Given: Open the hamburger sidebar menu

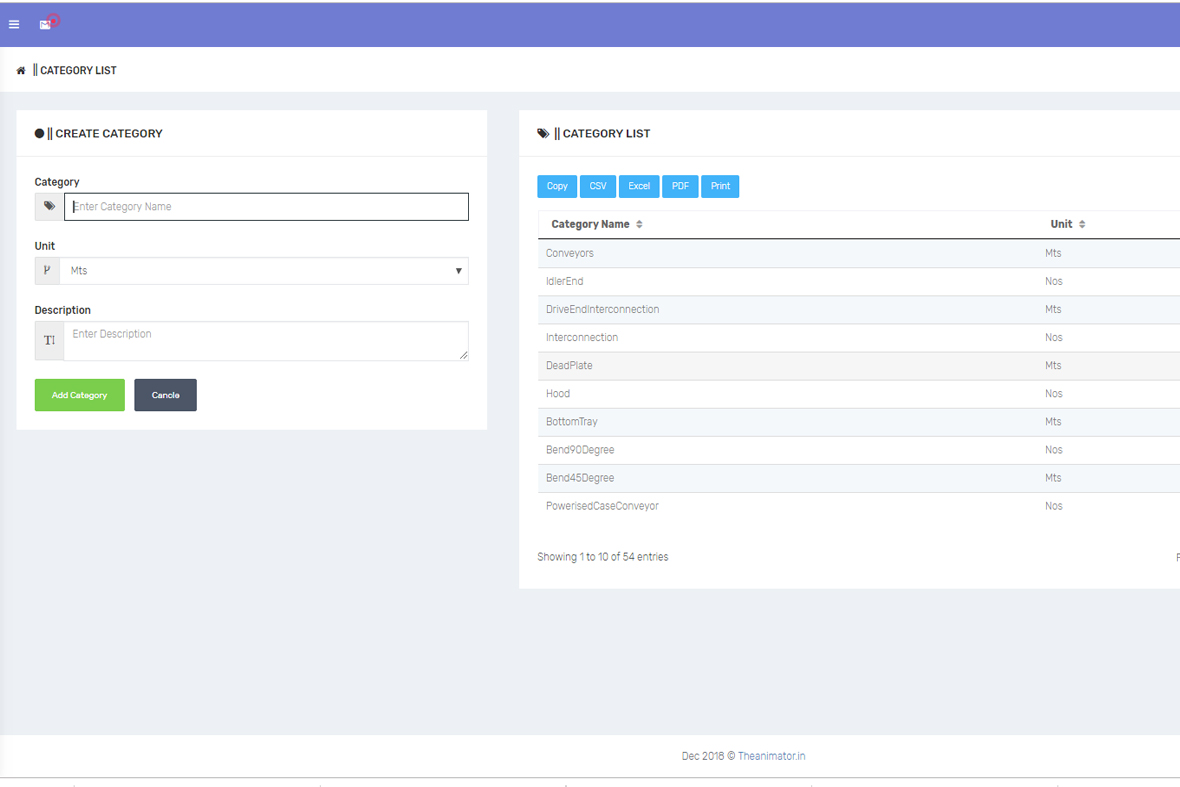Looking at the screenshot, I should pyautogui.click(x=14, y=24).
